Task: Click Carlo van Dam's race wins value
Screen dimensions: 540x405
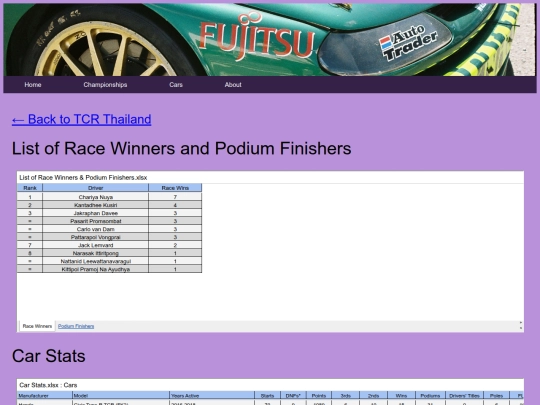Action: tap(175, 229)
